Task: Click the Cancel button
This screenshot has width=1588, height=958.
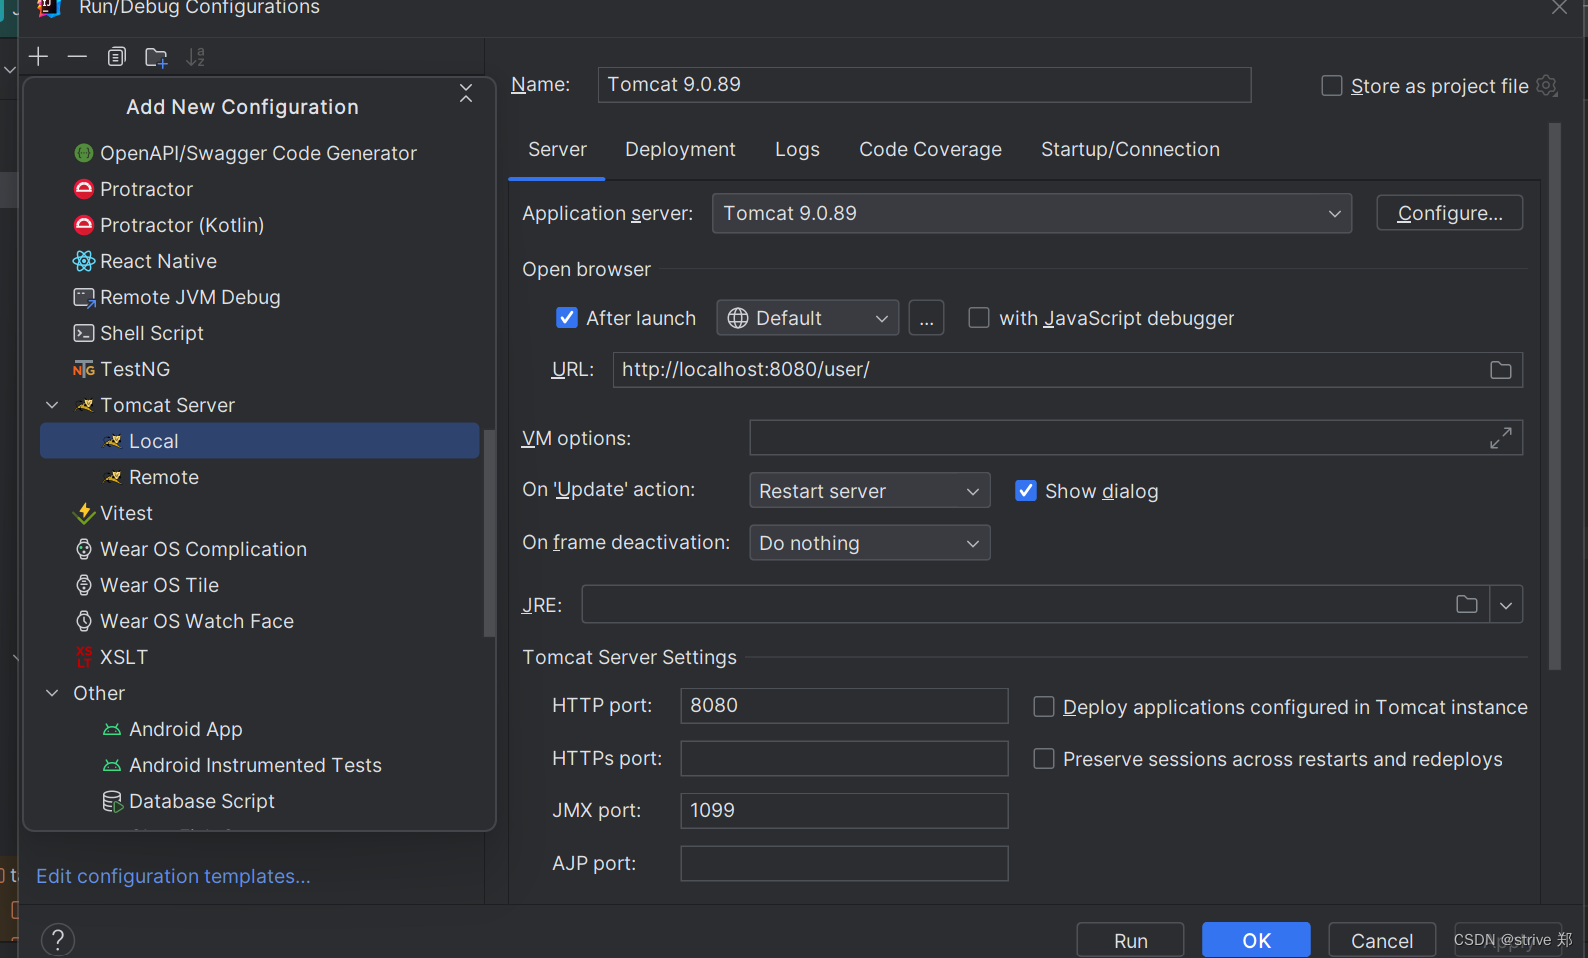Action: click(1382, 940)
